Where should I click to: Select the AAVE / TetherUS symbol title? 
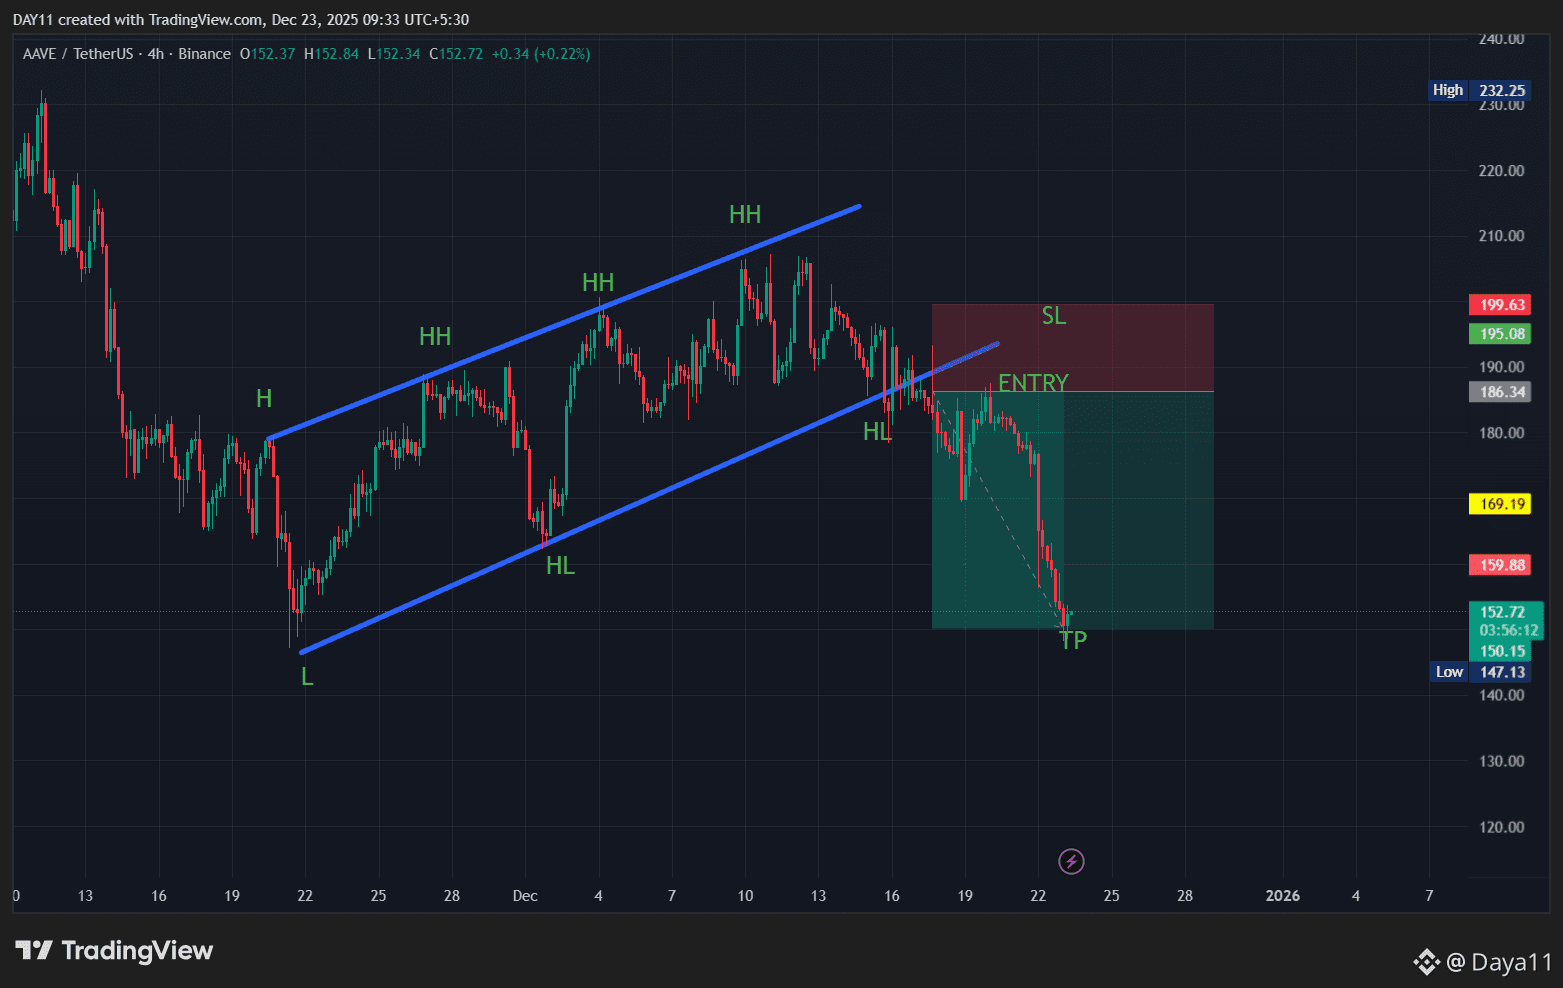(78, 54)
